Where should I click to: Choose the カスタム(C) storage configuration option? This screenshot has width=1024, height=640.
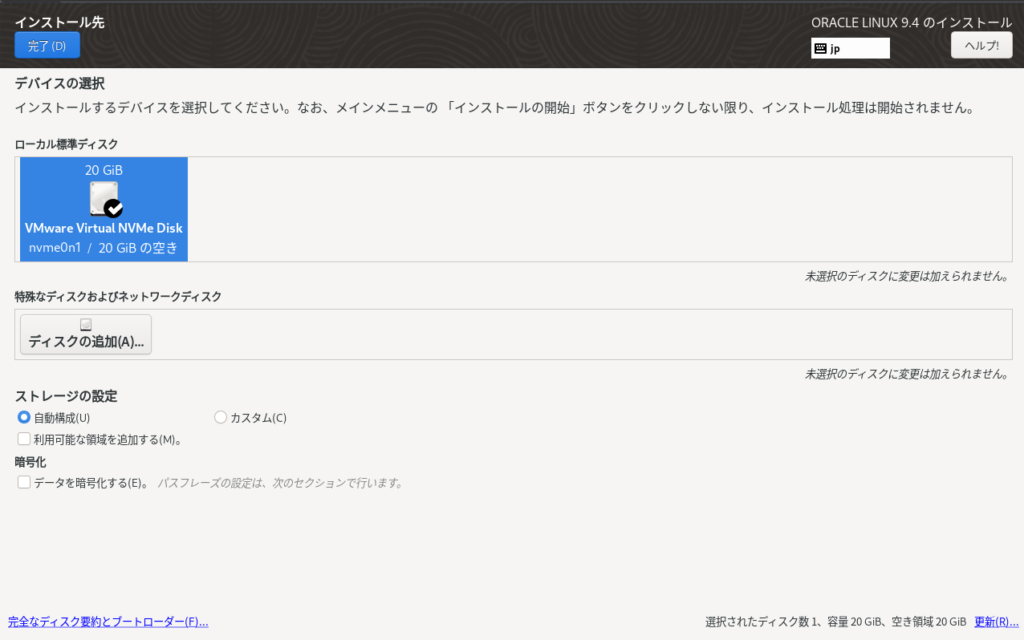click(x=221, y=417)
